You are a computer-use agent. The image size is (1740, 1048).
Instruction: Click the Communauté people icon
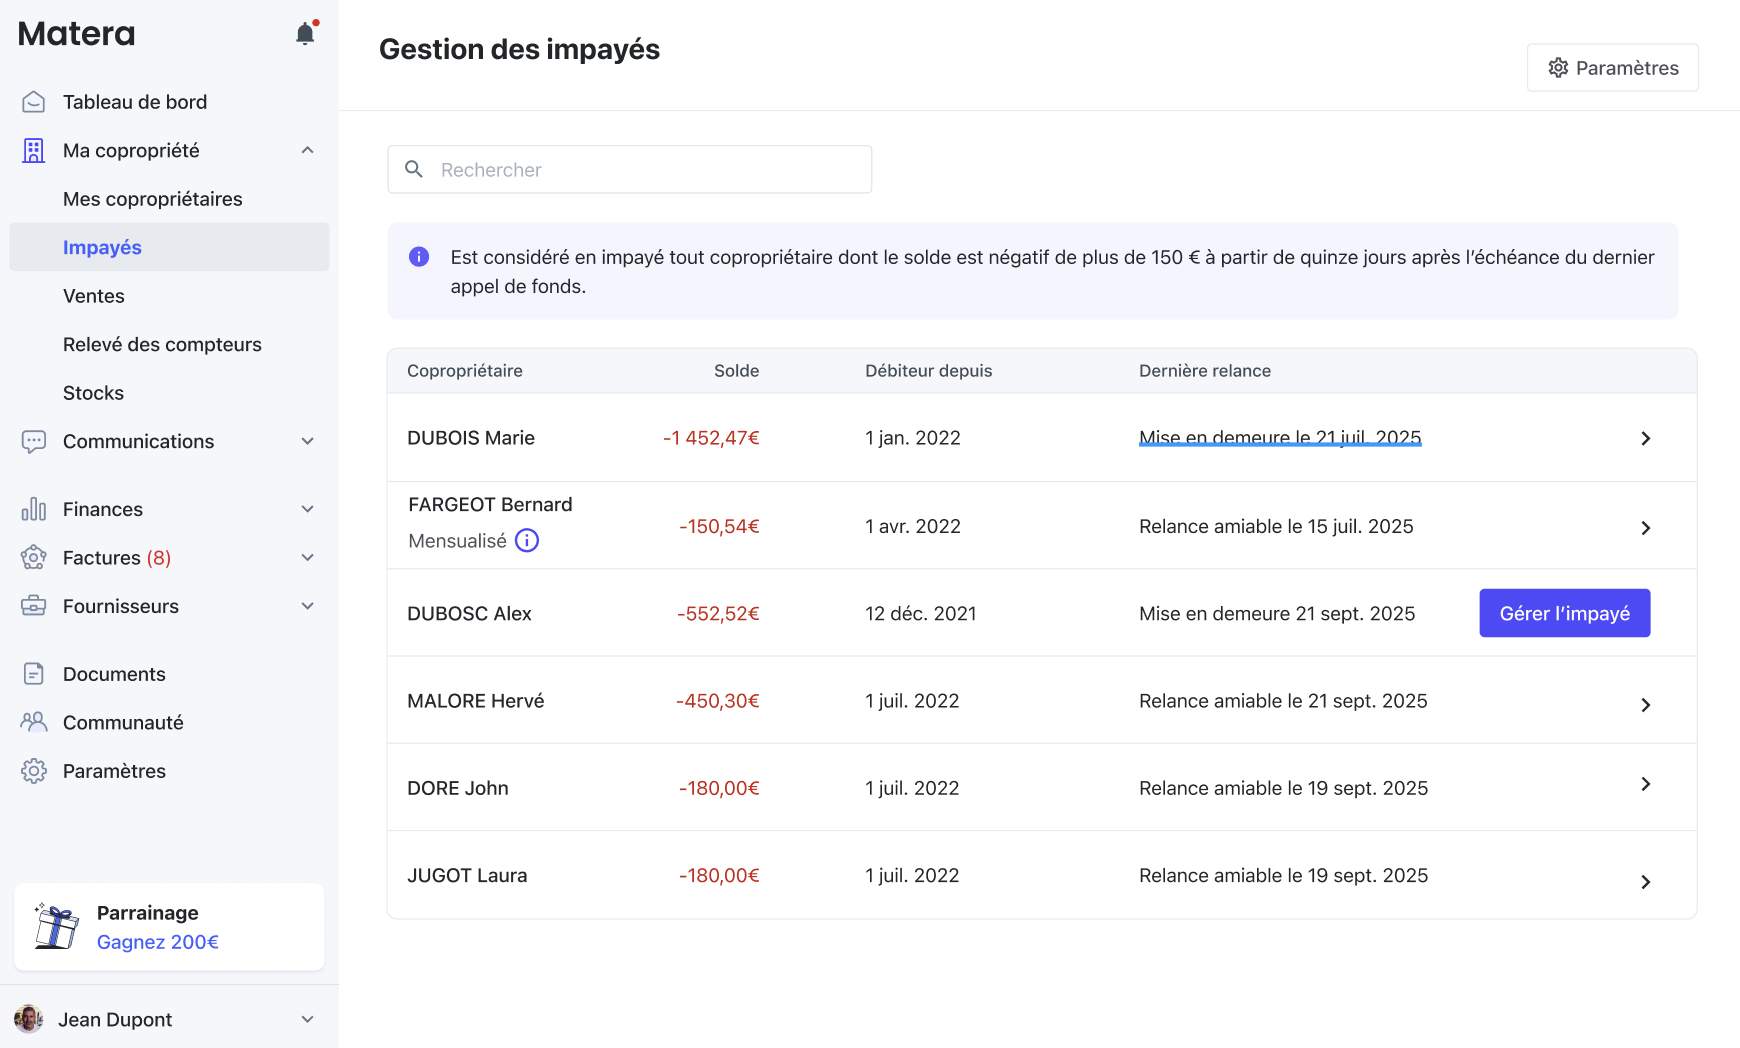click(x=34, y=722)
